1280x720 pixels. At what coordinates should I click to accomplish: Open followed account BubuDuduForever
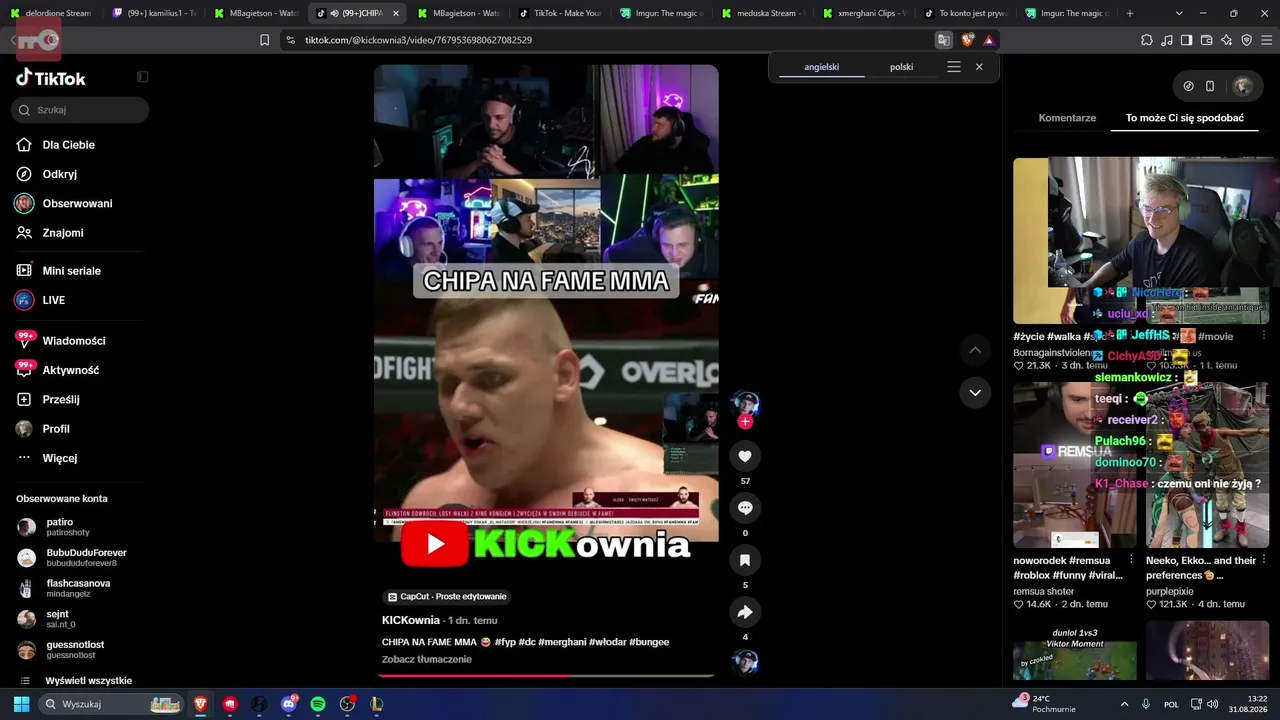pos(86,558)
